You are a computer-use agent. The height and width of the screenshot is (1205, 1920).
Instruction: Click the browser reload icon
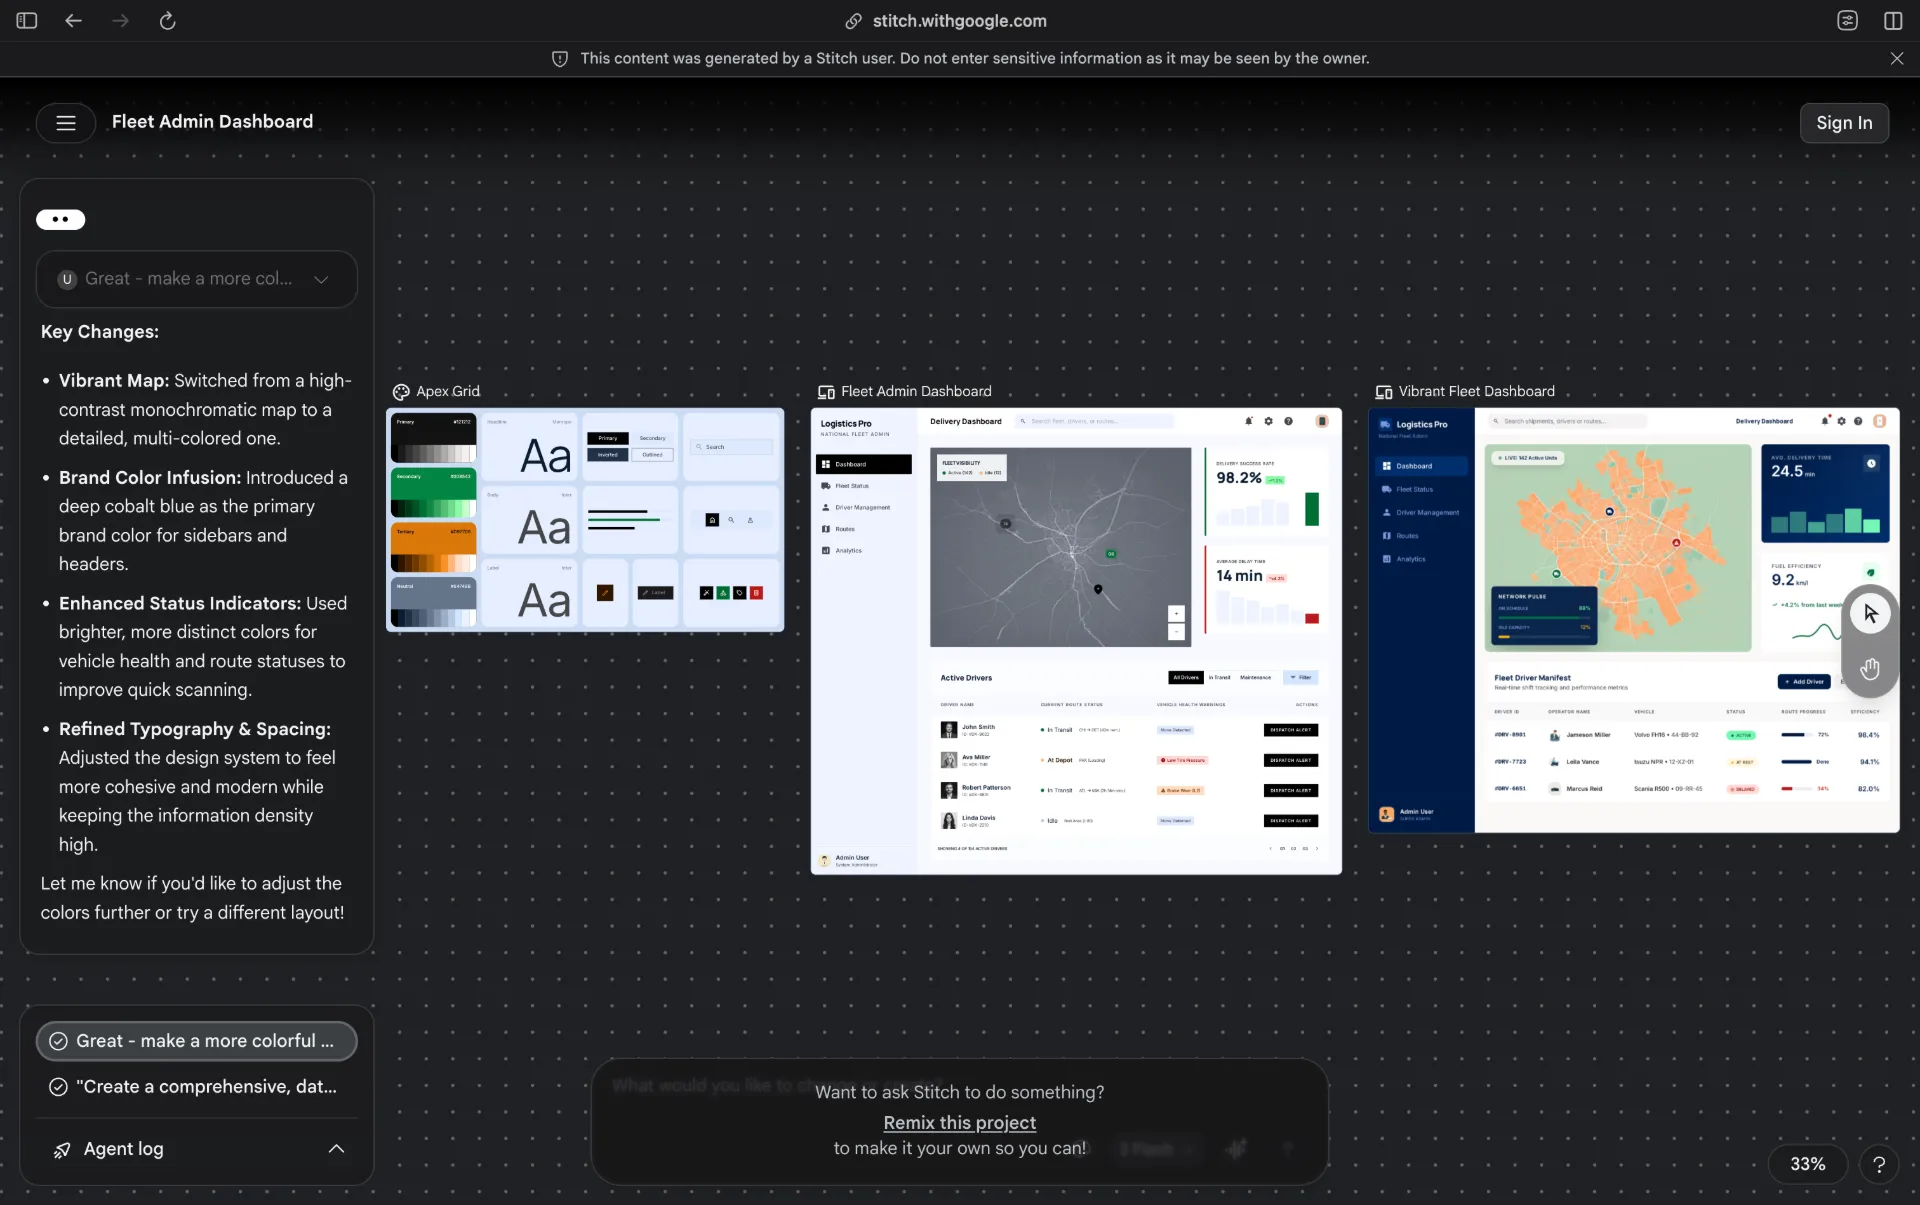click(167, 21)
